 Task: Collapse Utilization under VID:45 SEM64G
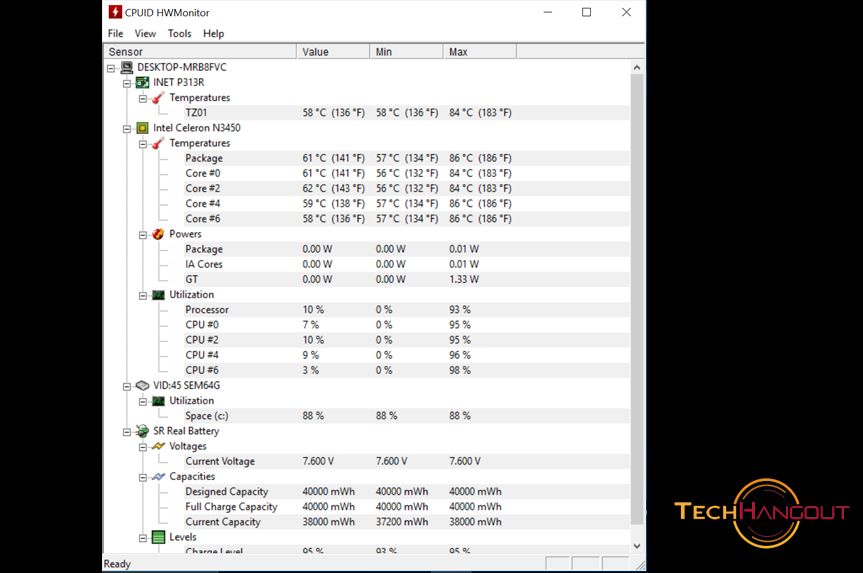click(x=143, y=402)
